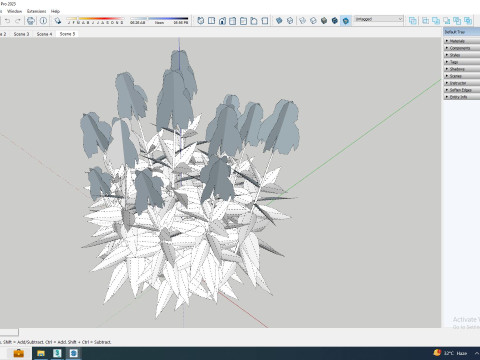Image resolution: width=480 pixels, height=360 pixels.
Task: Select Shaded face style
Action: [x=324, y=21]
